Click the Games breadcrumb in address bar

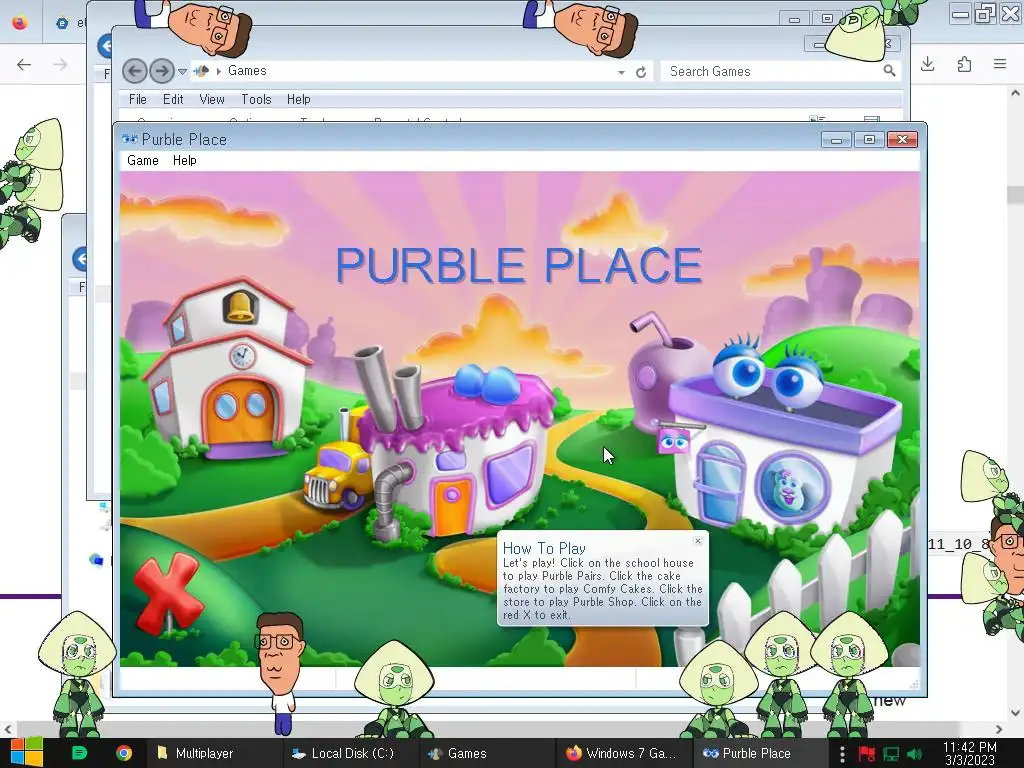coord(247,71)
